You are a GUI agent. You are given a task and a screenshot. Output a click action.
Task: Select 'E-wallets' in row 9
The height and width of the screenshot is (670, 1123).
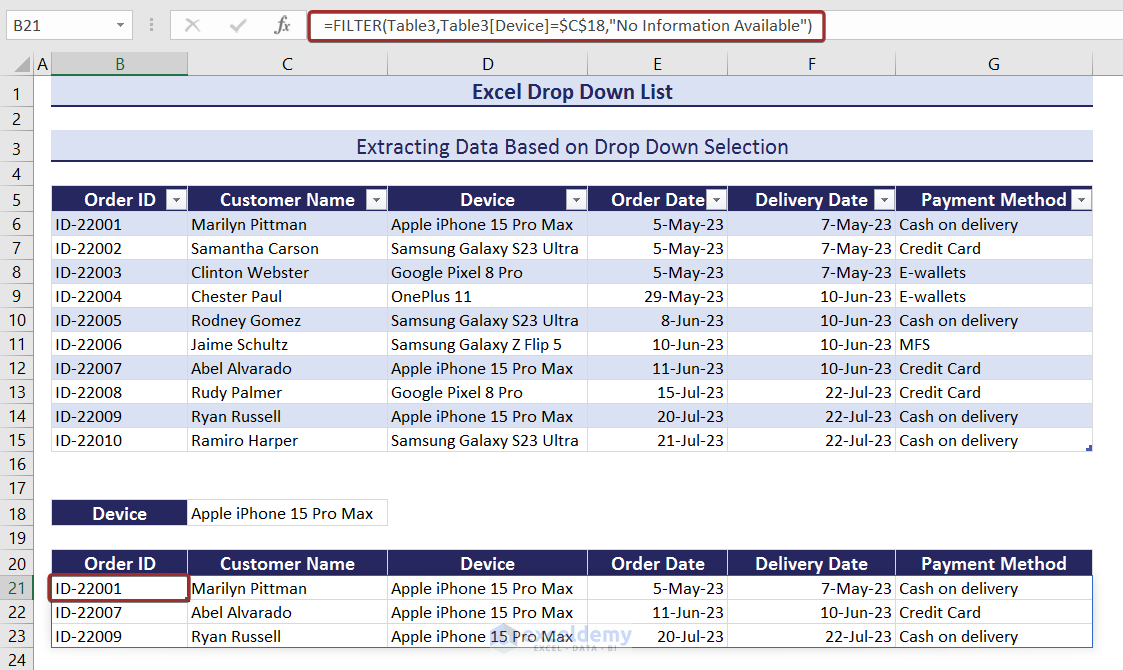994,297
